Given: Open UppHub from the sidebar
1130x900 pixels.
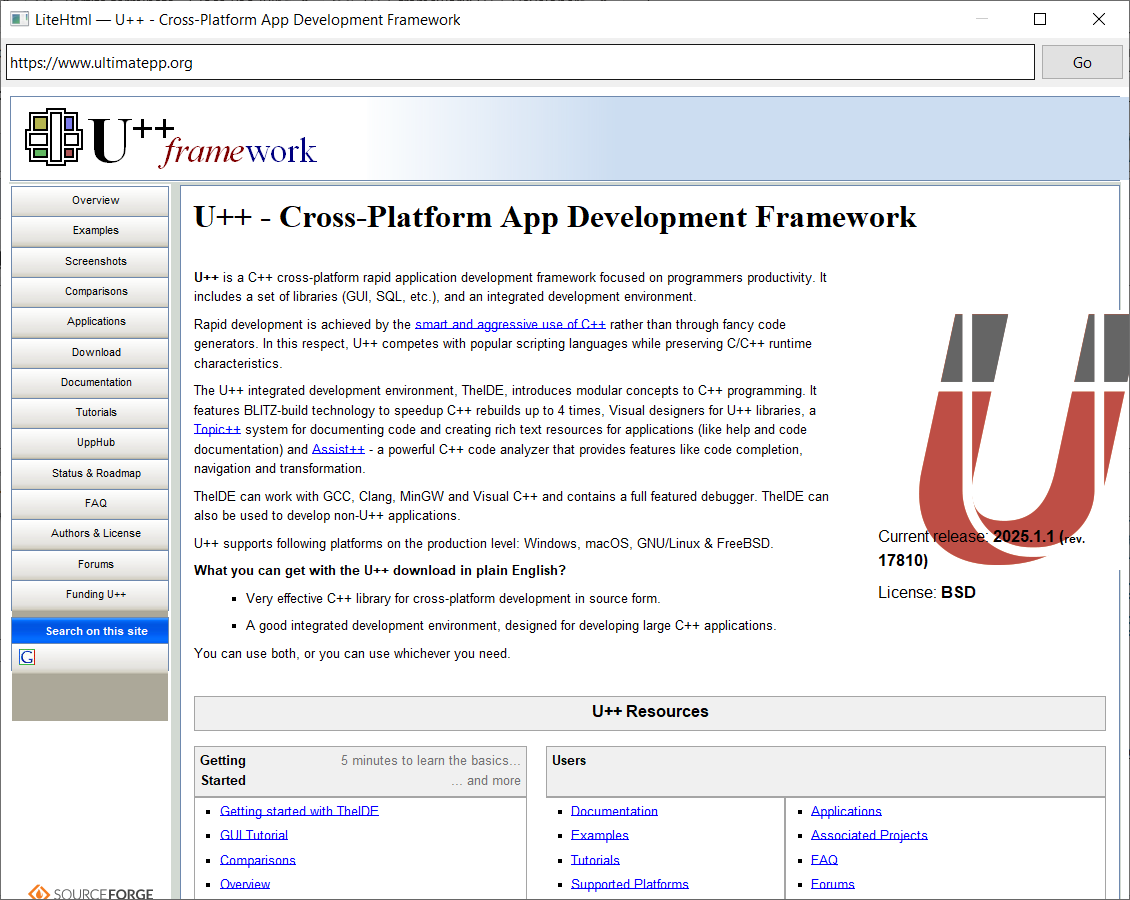Looking at the screenshot, I should (90, 443).
